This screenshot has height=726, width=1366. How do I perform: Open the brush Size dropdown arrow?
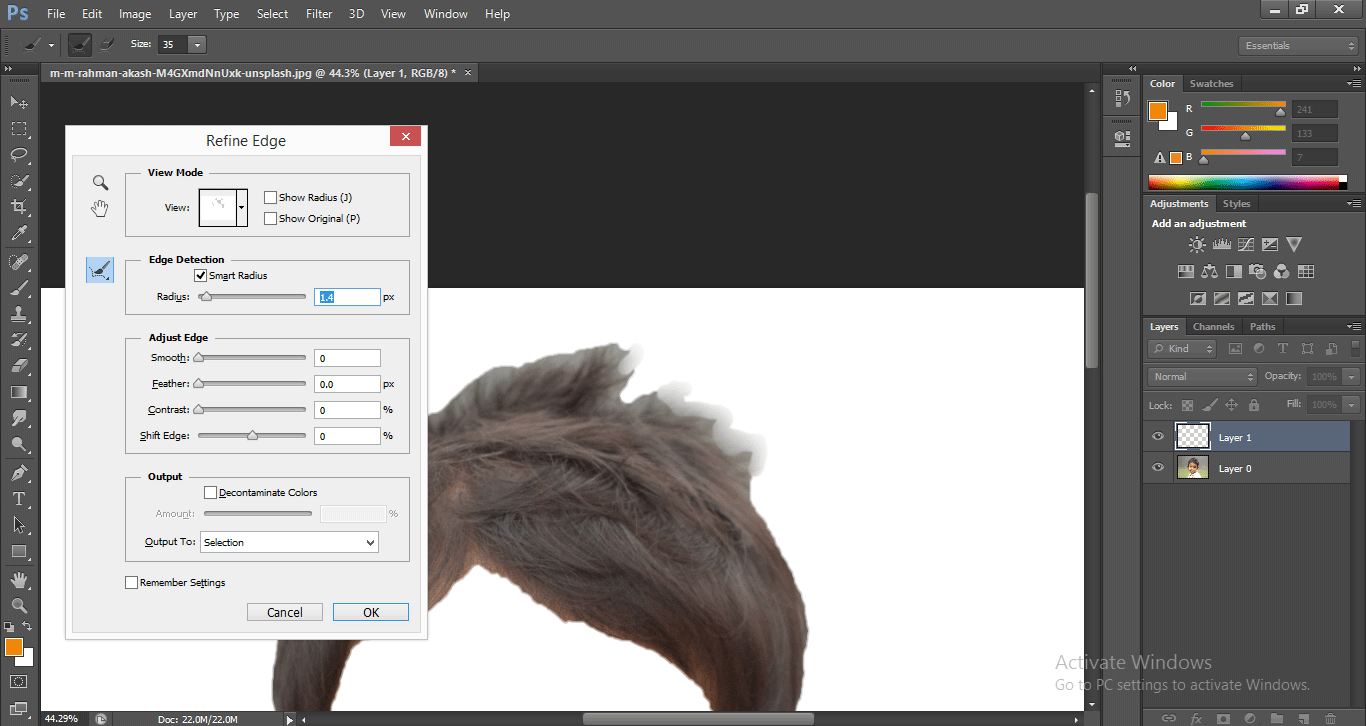pos(197,45)
